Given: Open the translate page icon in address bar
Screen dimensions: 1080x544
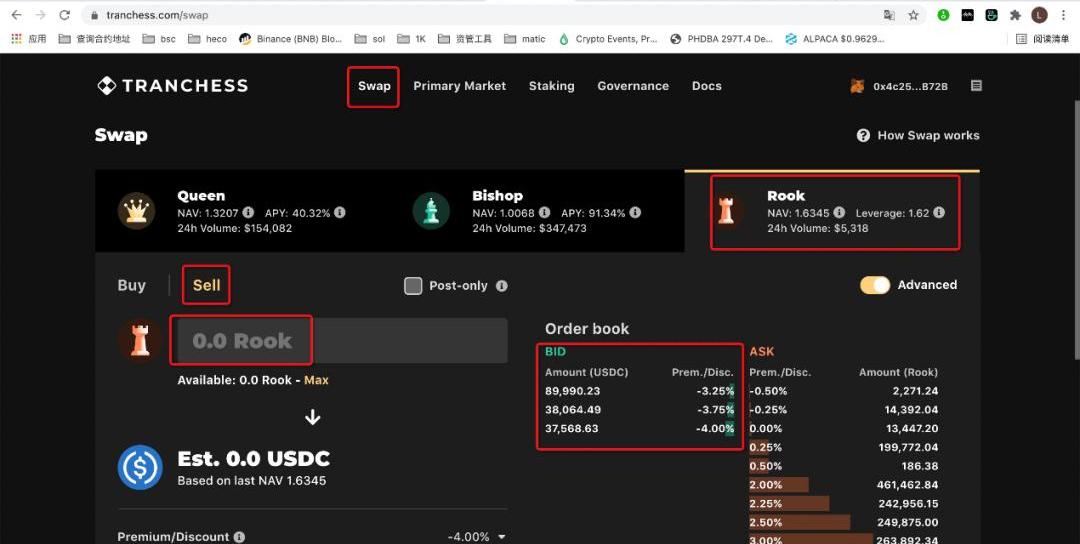Looking at the screenshot, I should tap(889, 14).
